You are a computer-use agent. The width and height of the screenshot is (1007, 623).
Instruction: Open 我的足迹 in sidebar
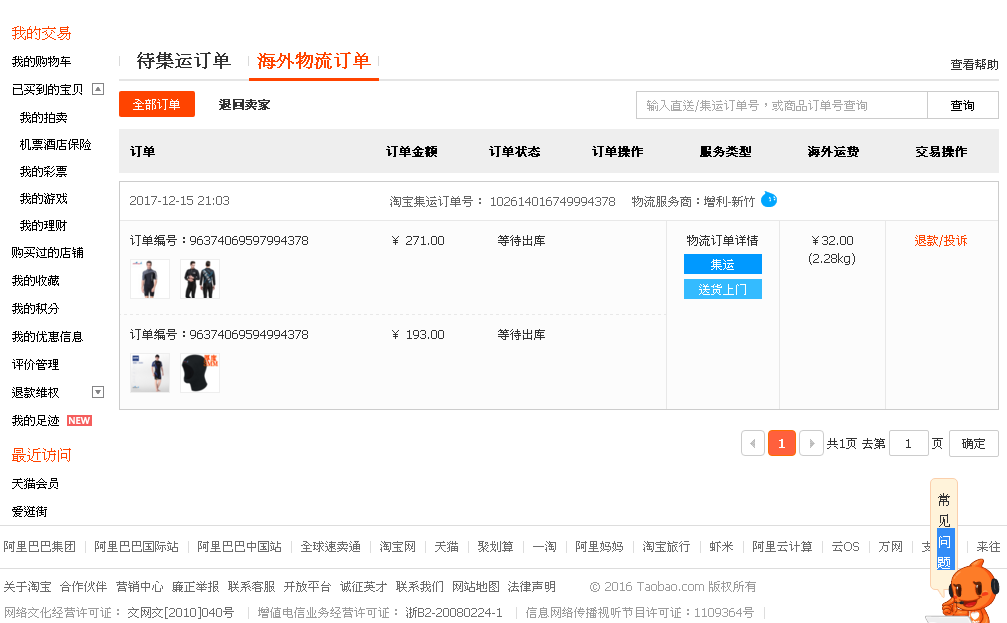35,421
